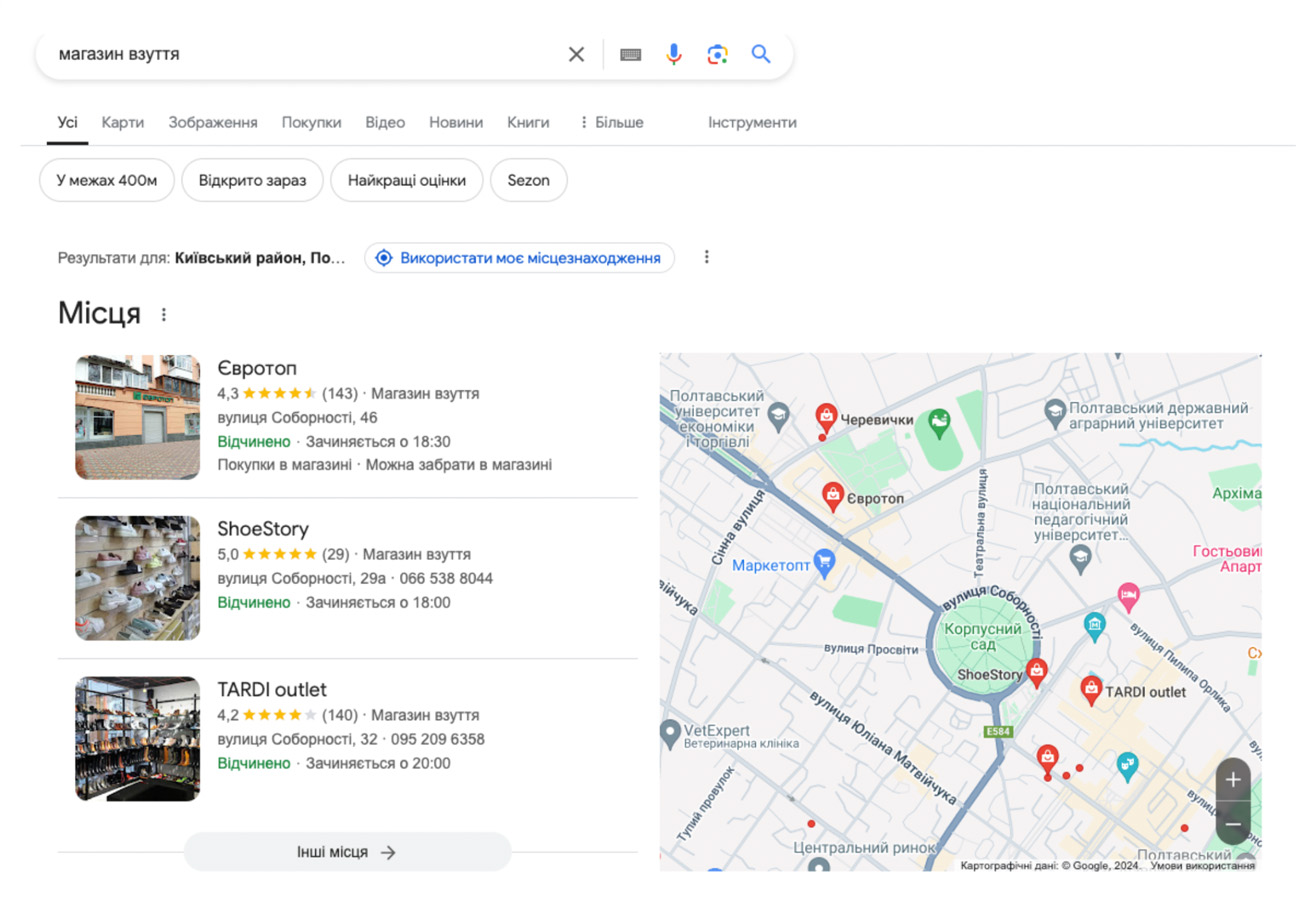Open the Умови використання map link
Screen dimensions: 1304x902
(1203, 866)
